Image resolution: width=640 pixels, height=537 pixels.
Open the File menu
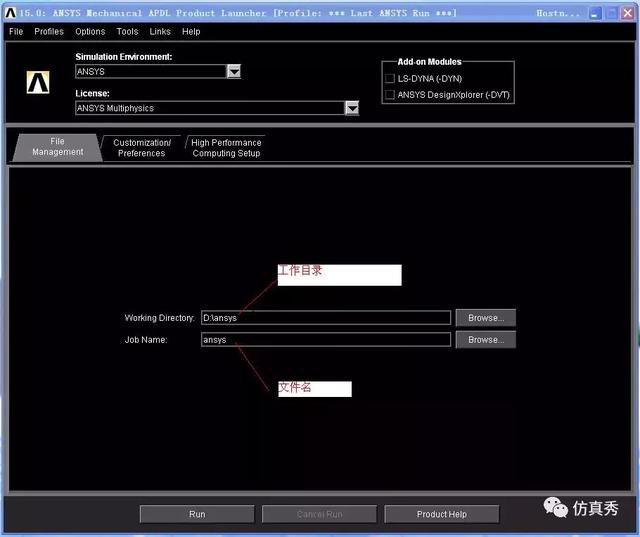click(16, 31)
